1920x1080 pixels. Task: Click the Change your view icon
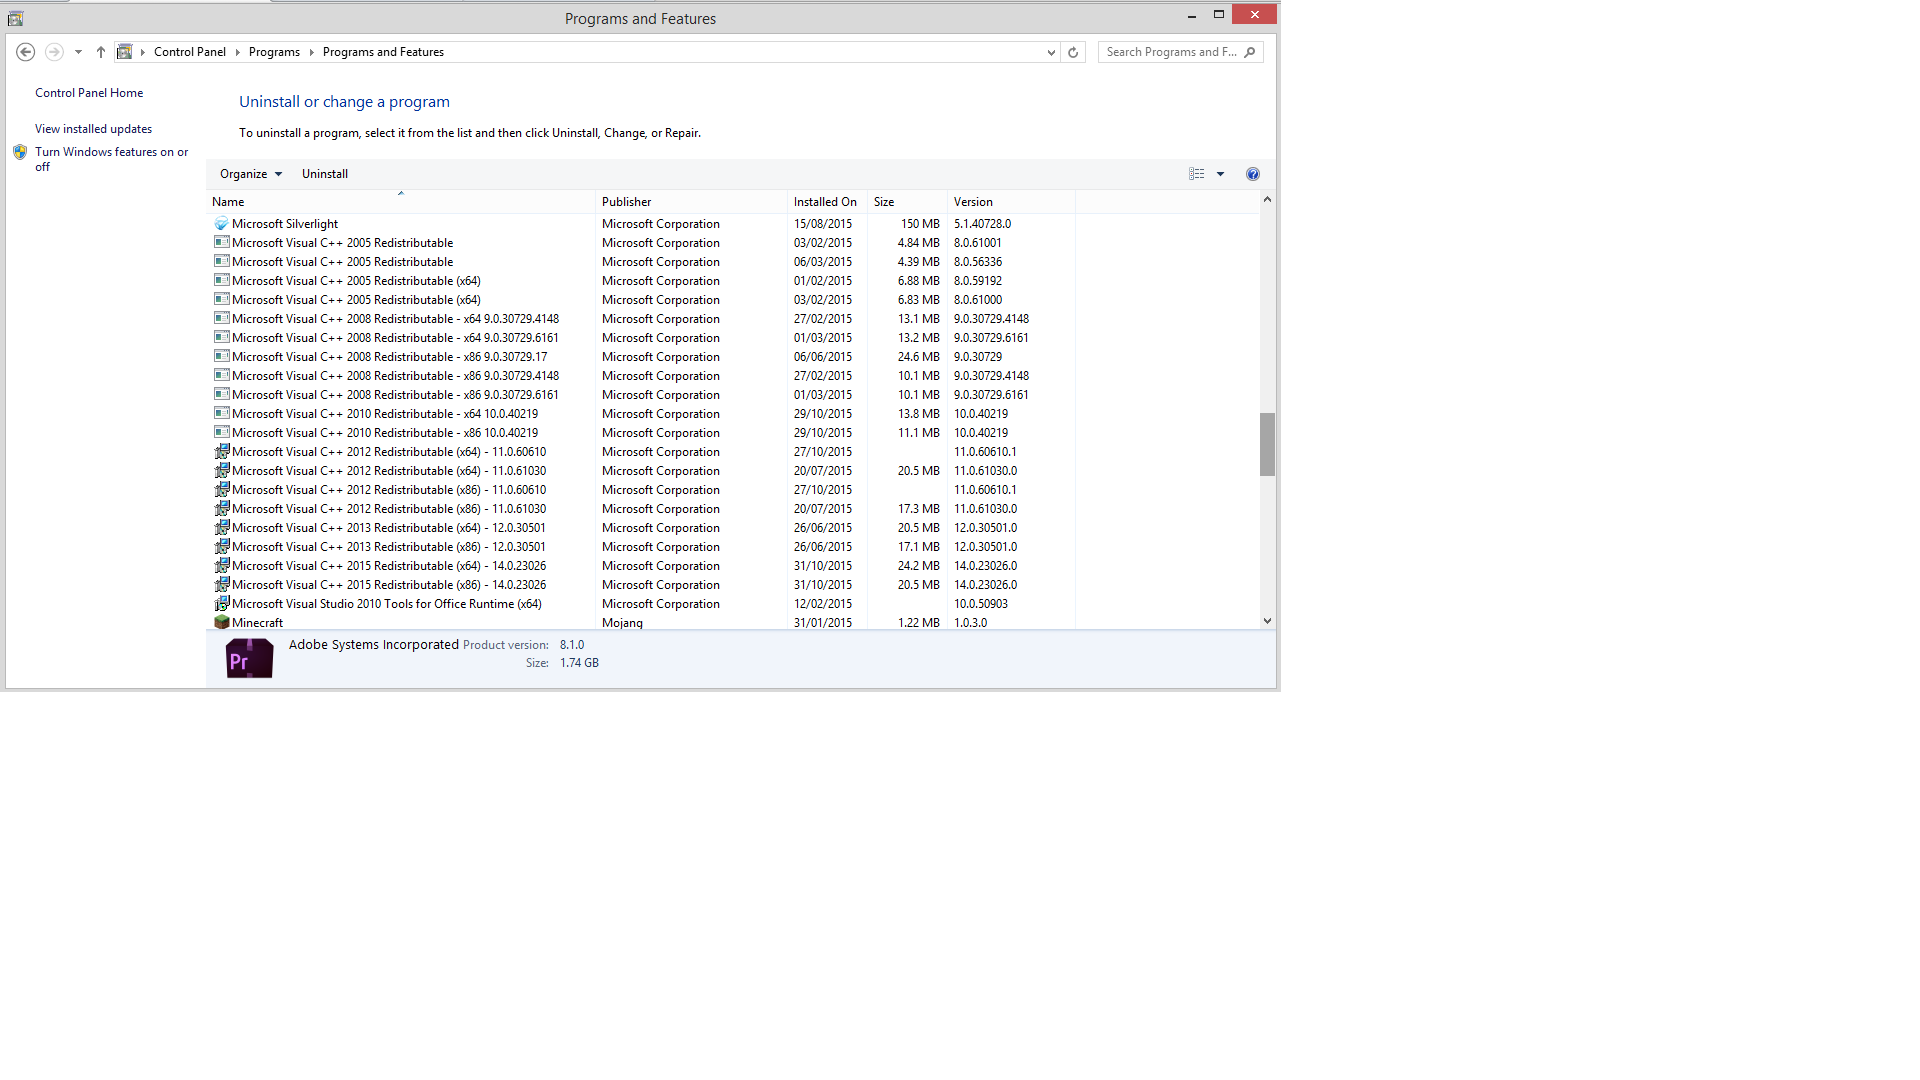tap(1197, 174)
